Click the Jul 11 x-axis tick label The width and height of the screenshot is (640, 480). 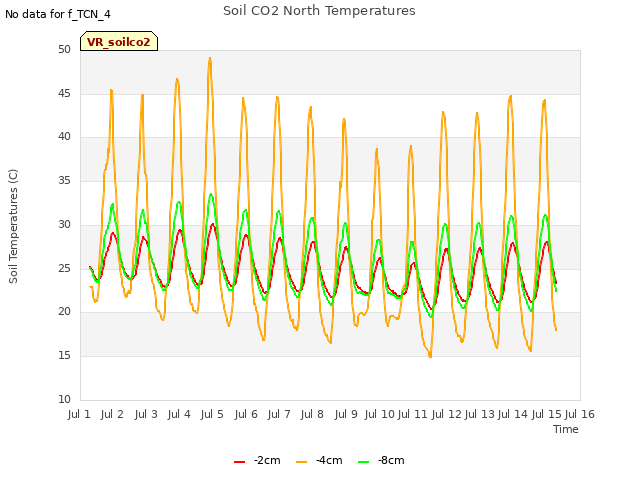coord(413,414)
